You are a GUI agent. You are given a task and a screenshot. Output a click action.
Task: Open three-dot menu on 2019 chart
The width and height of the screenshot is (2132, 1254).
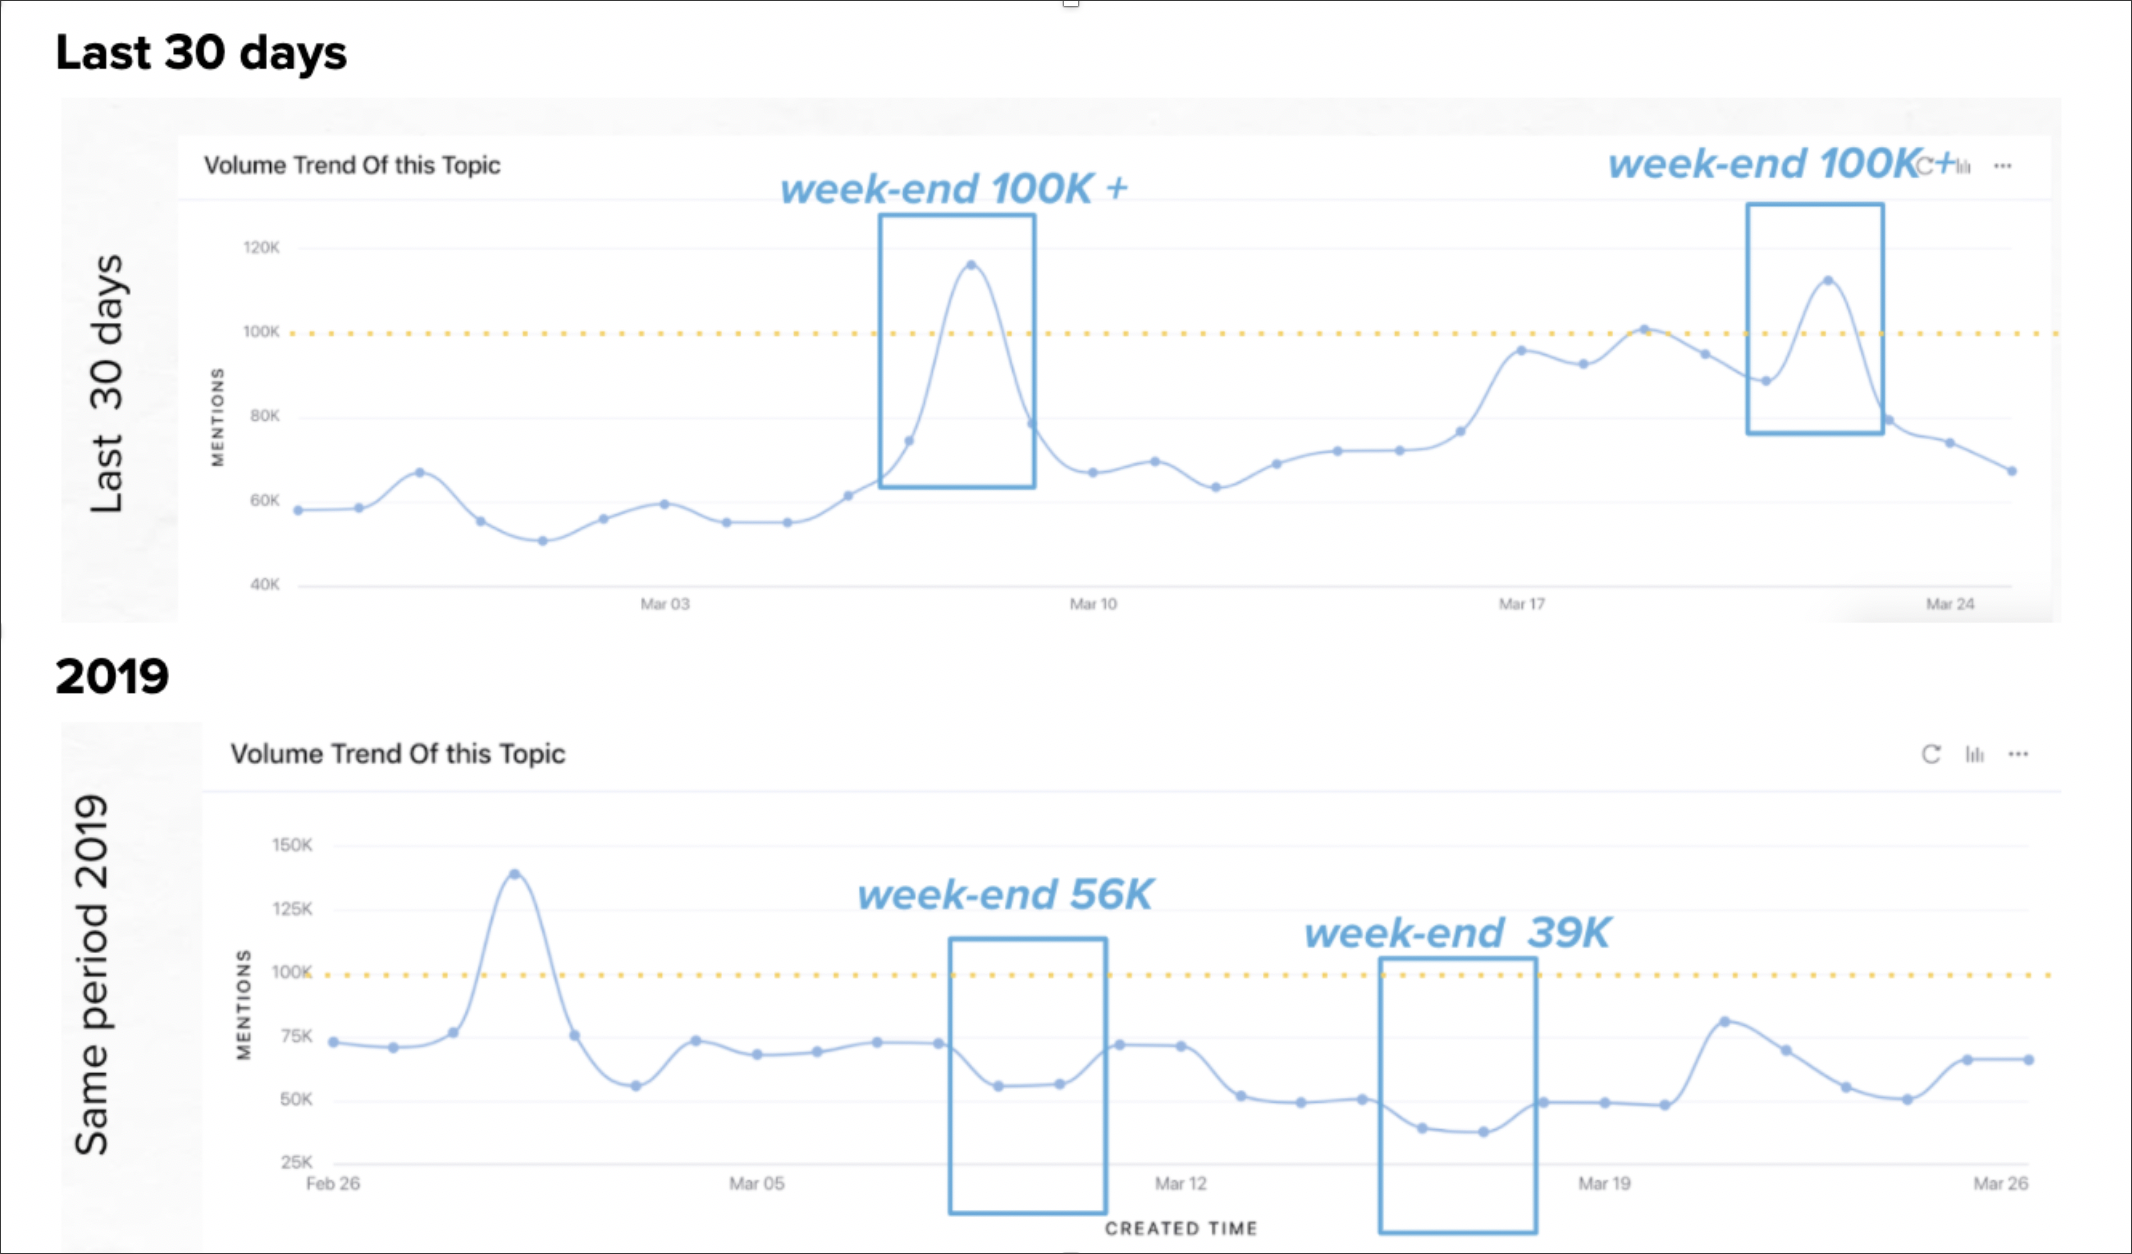click(x=2018, y=754)
